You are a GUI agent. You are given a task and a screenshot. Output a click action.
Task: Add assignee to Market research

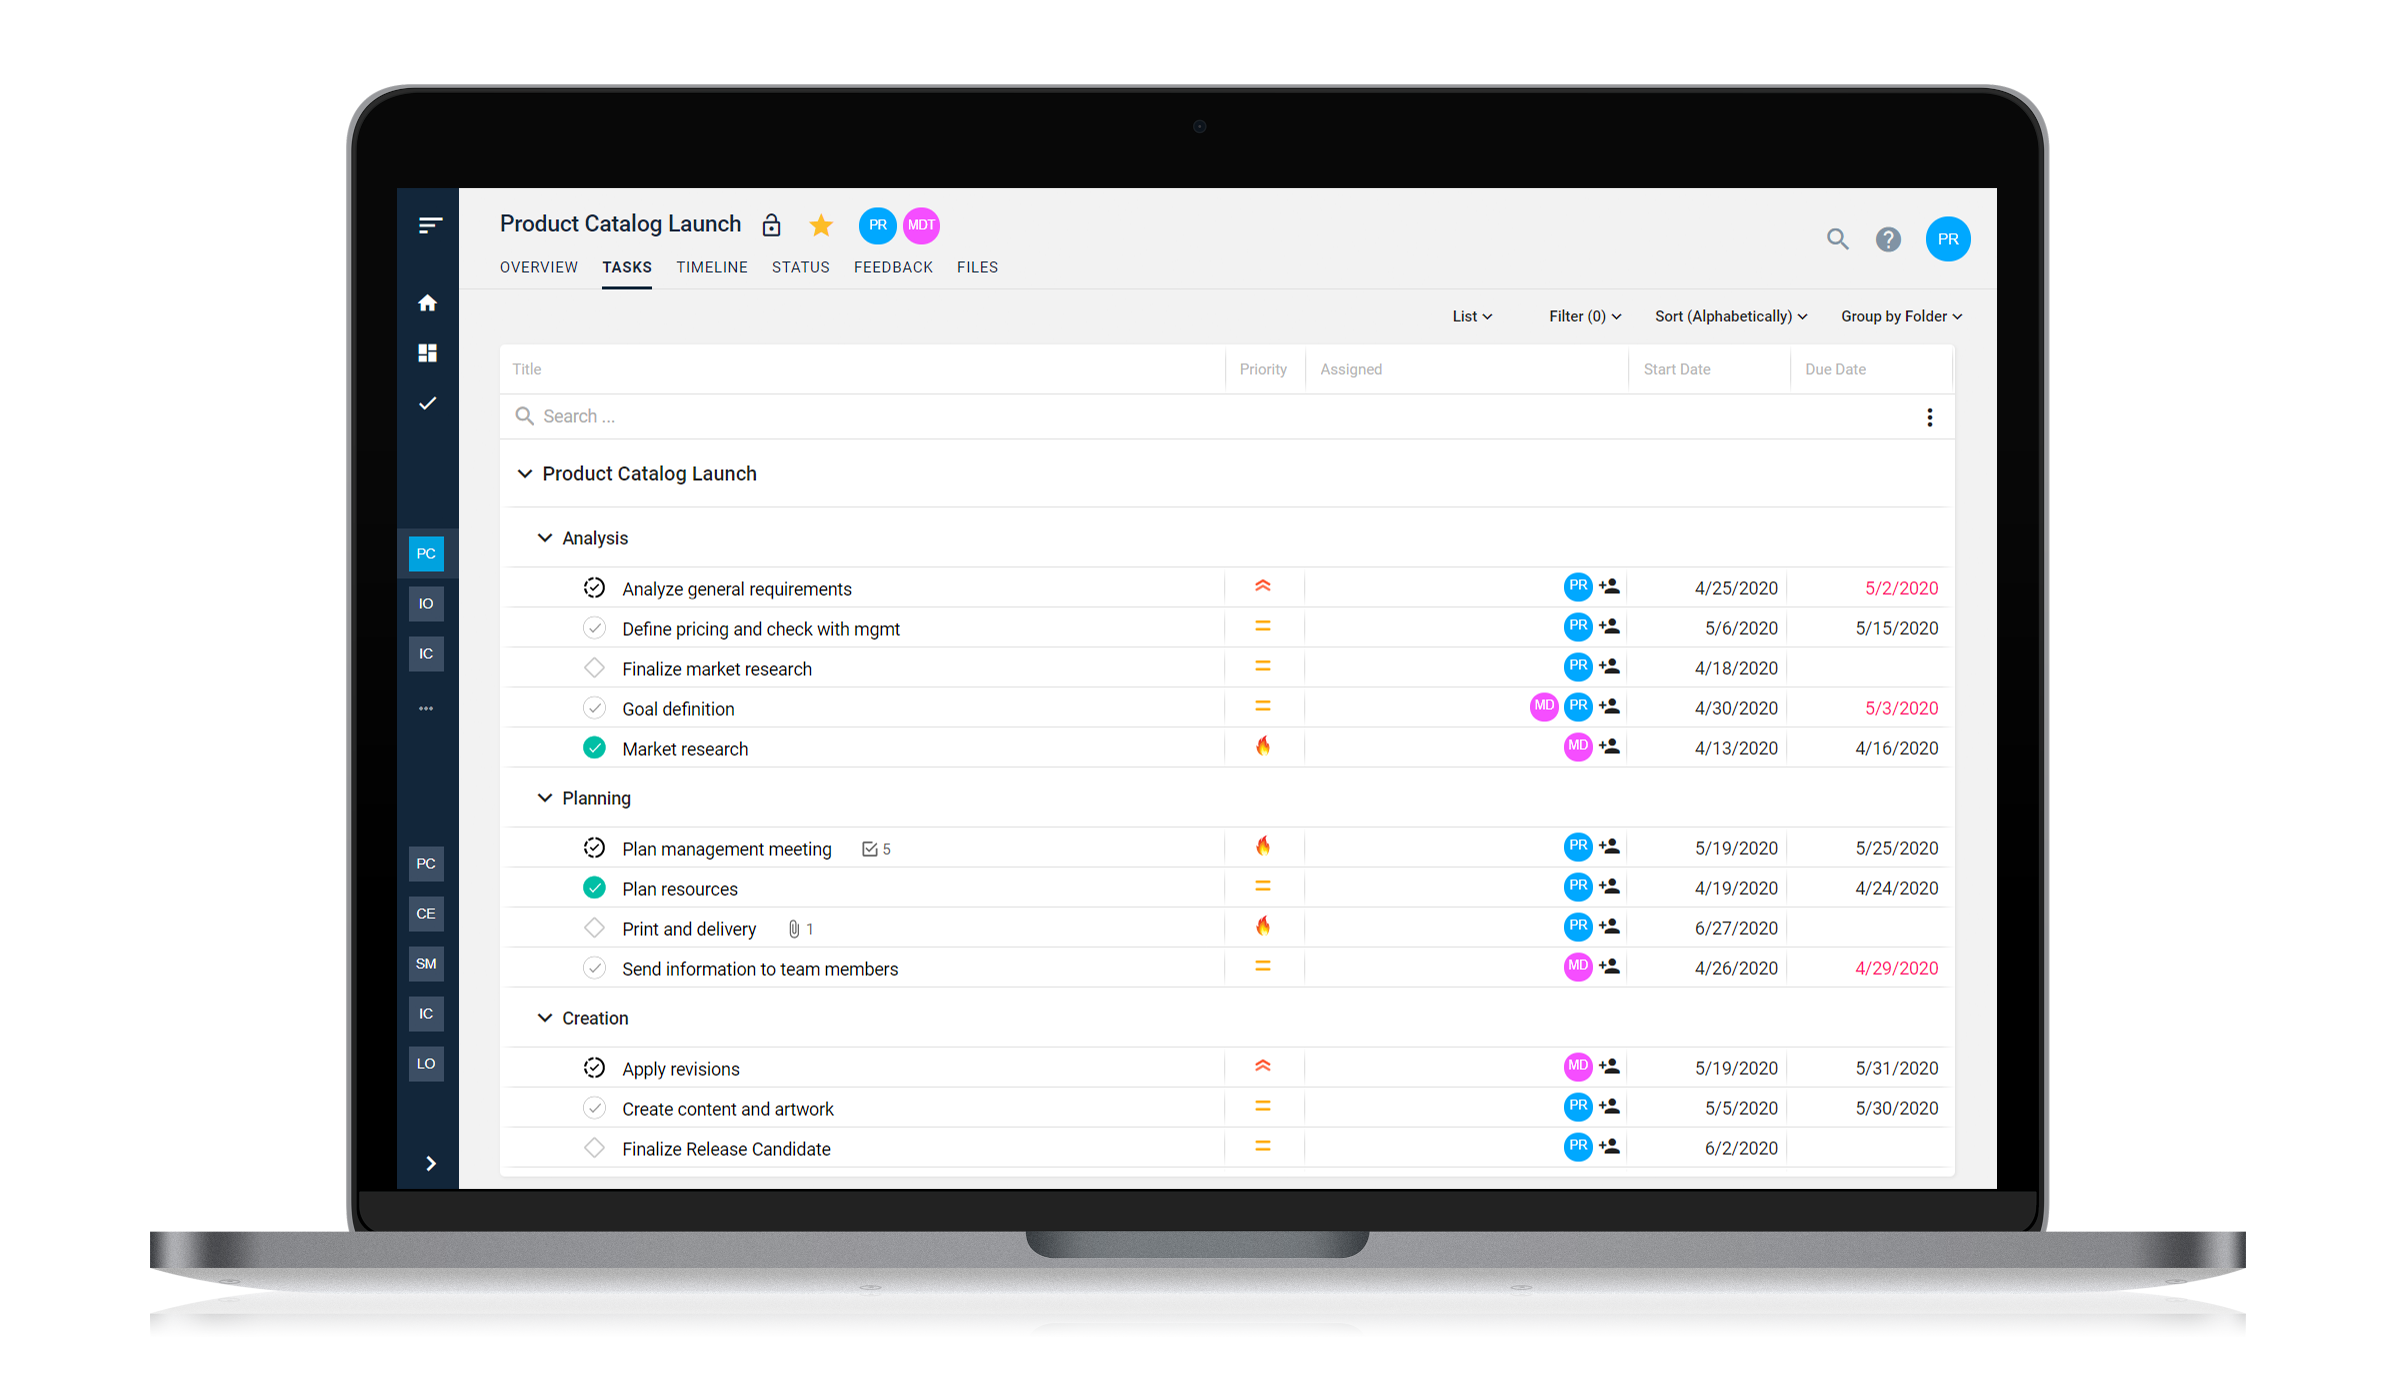click(x=1609, y=747)
